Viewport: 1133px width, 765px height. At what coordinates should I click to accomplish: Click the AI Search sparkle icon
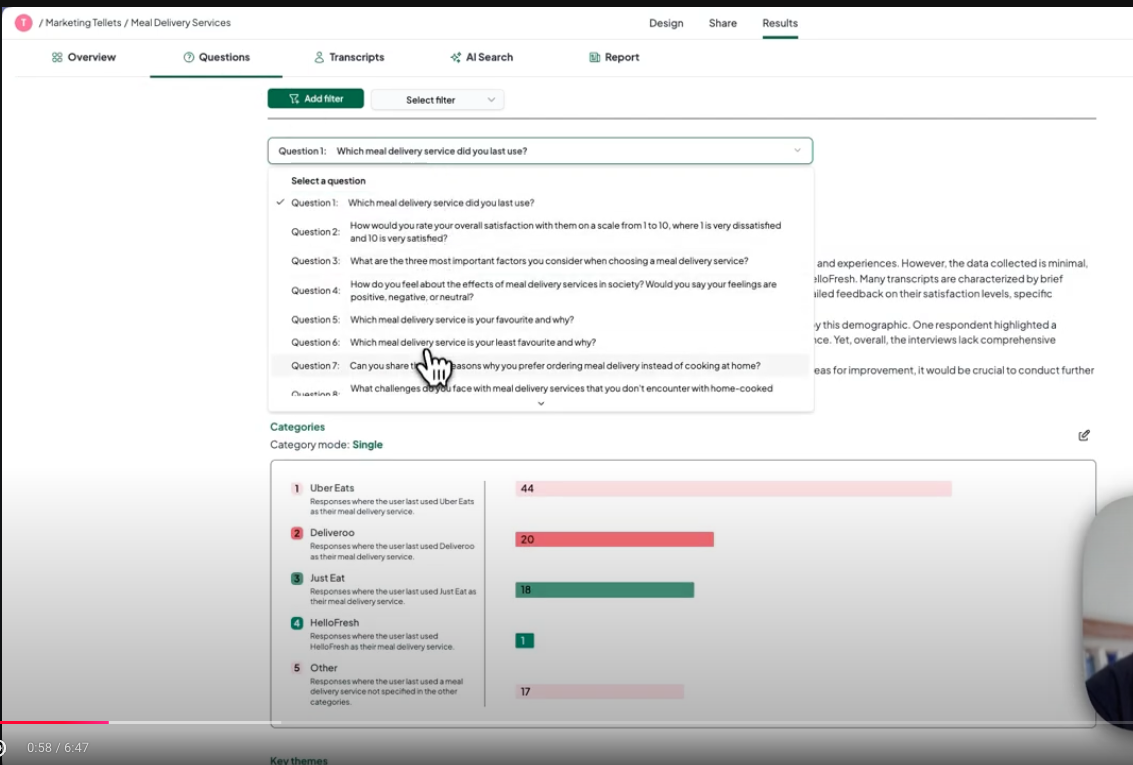(x=455, y=57)
